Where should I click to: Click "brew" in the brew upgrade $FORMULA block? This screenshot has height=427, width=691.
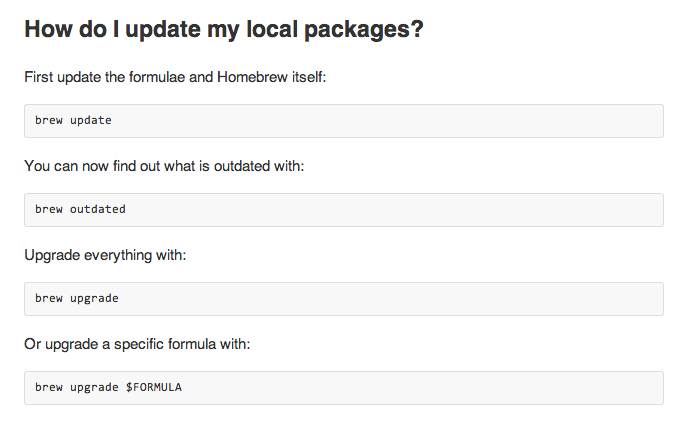coord(48,387)
